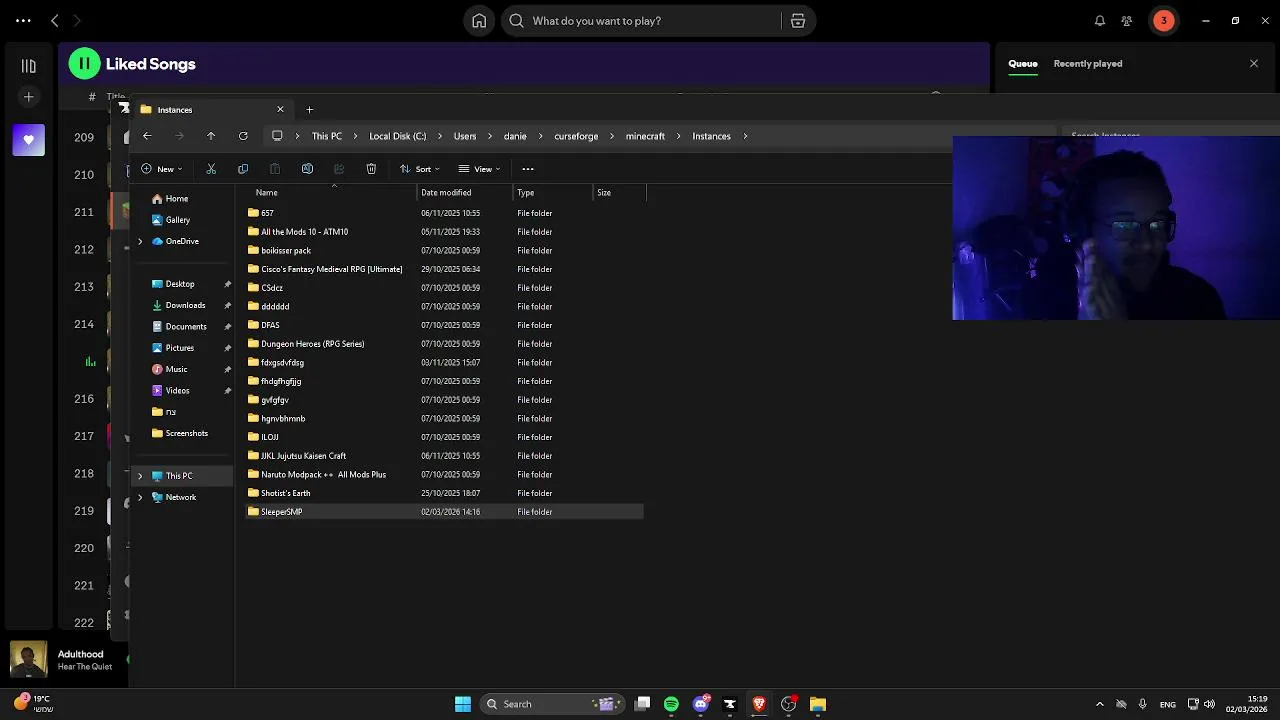Select folder All the Mods 10 - ATM10
Screen dimensions: 1280x720
coord(445,232)
